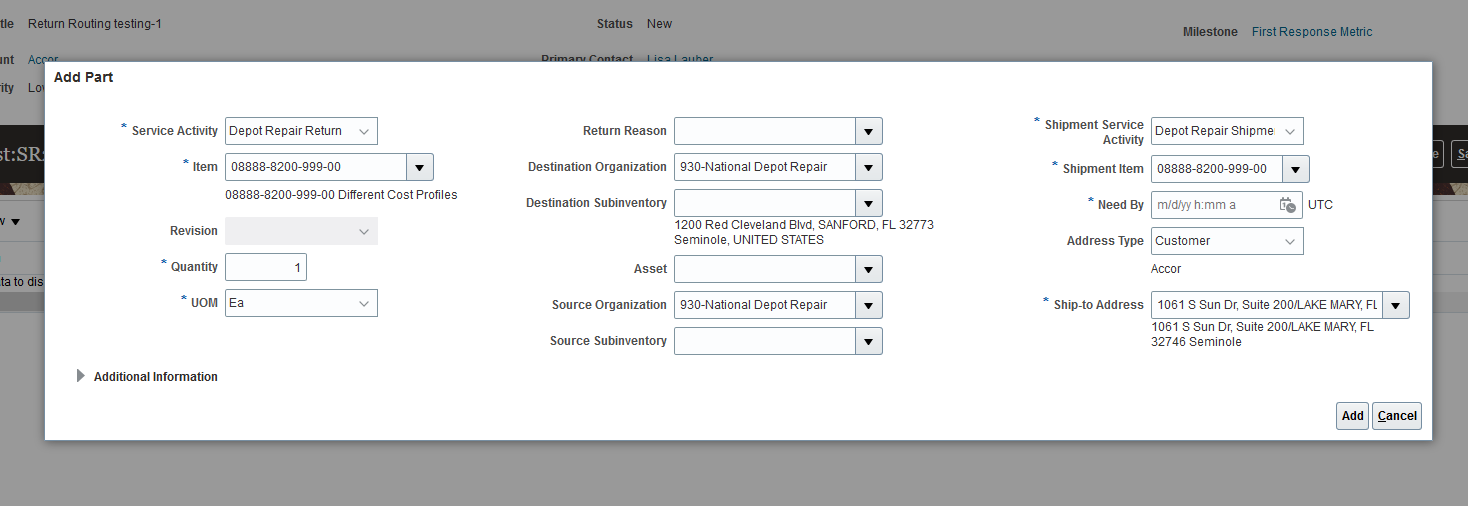Open the Service Activity dropdown
Screen dimensions: 1468x506
click(301, 131)
